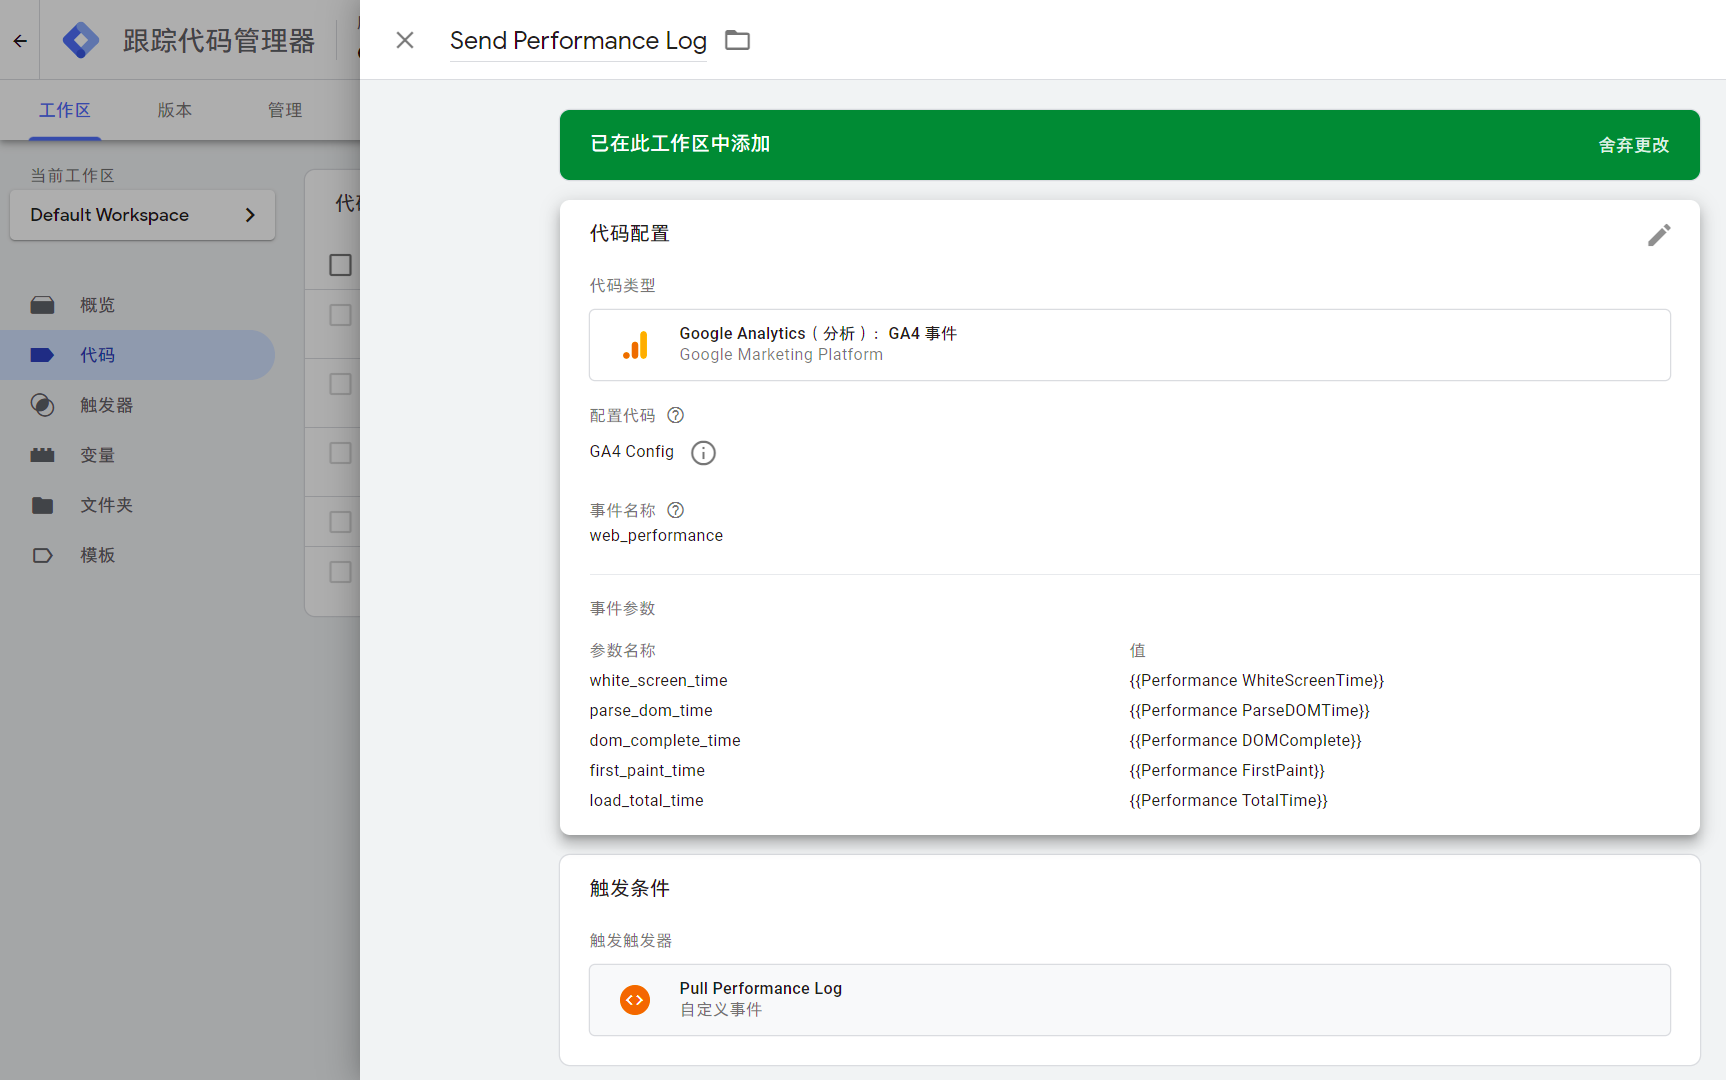Toggle the first row checkbox in tag list
The width and height of the screenshot is (1726, 1080).
(340, 315)
